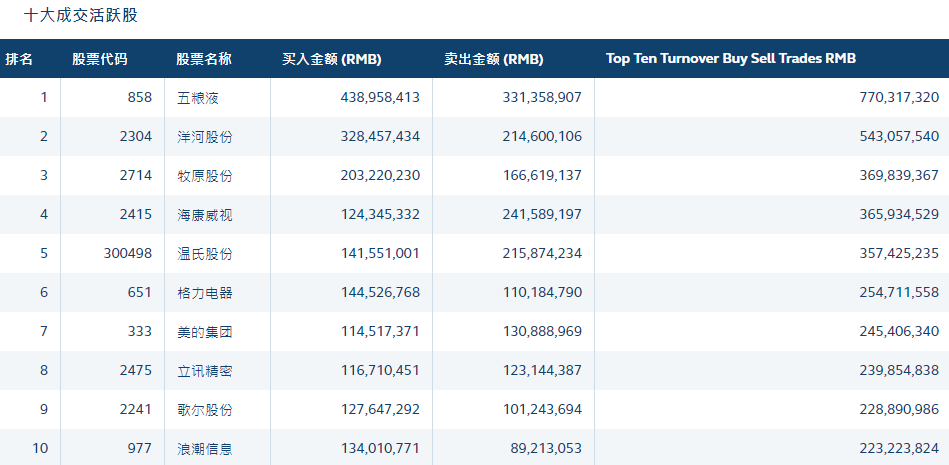The width and height of the screenshot is (949, 465).
Task: Click the 卖出金额 (RMB) column header
Action: click(494, 59)
